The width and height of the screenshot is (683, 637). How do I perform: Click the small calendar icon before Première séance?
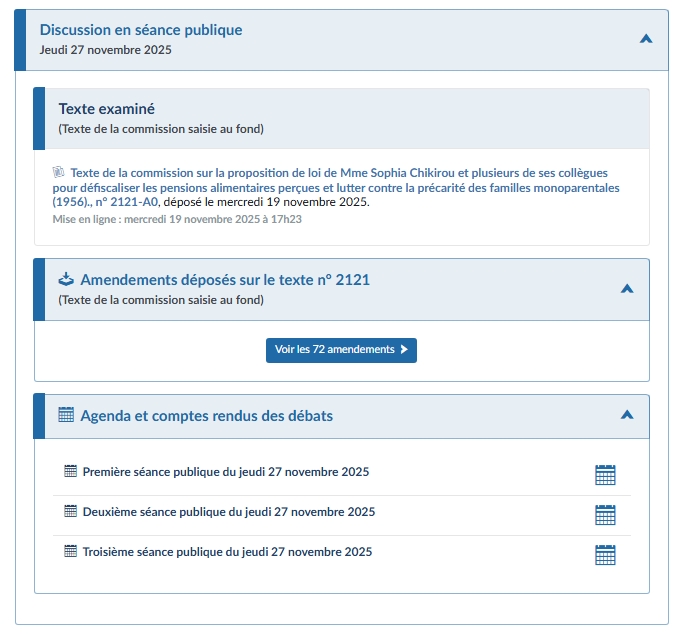70,471
